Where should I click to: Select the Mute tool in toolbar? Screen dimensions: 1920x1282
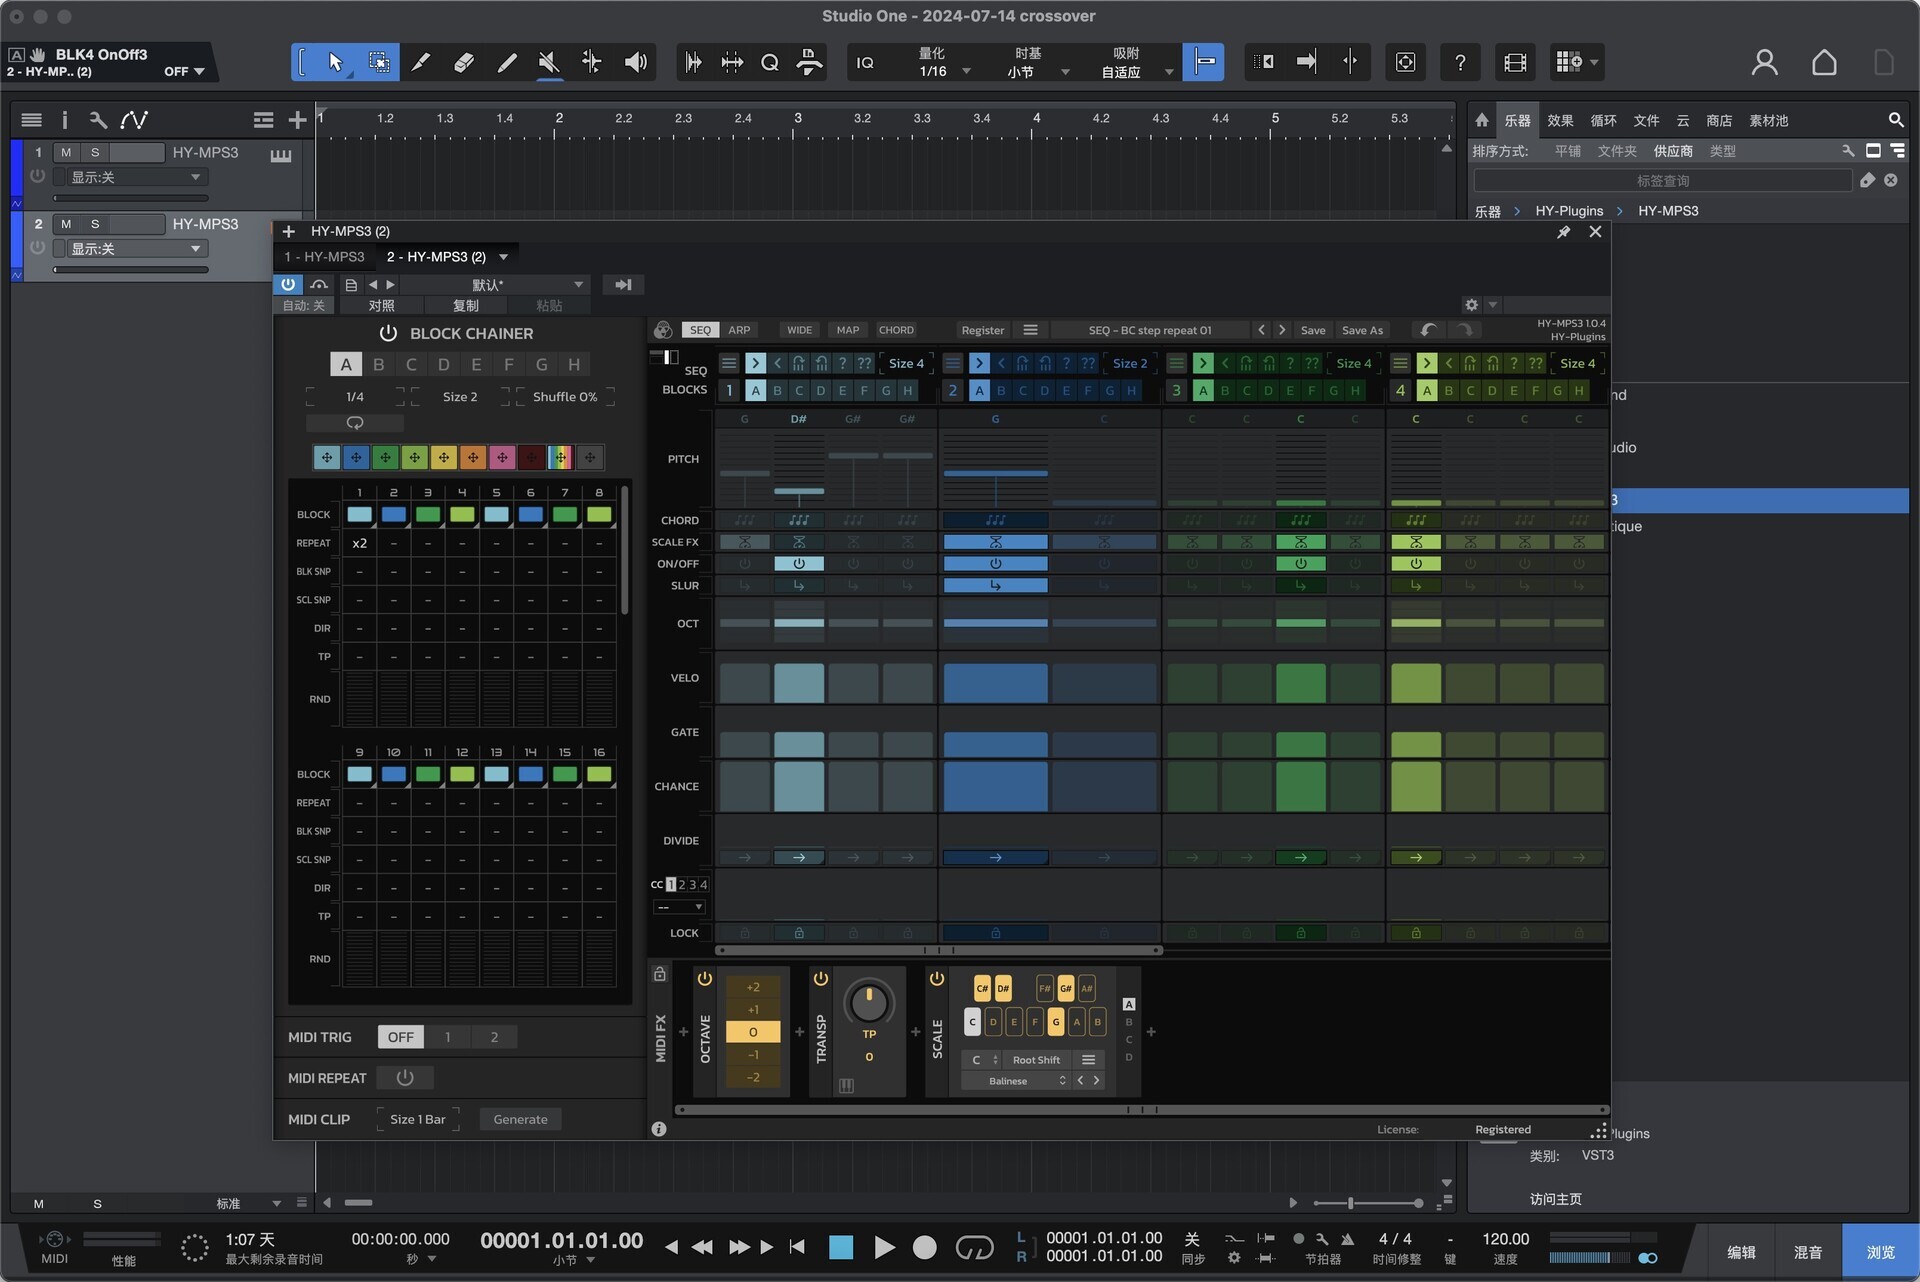pos(548,62)
